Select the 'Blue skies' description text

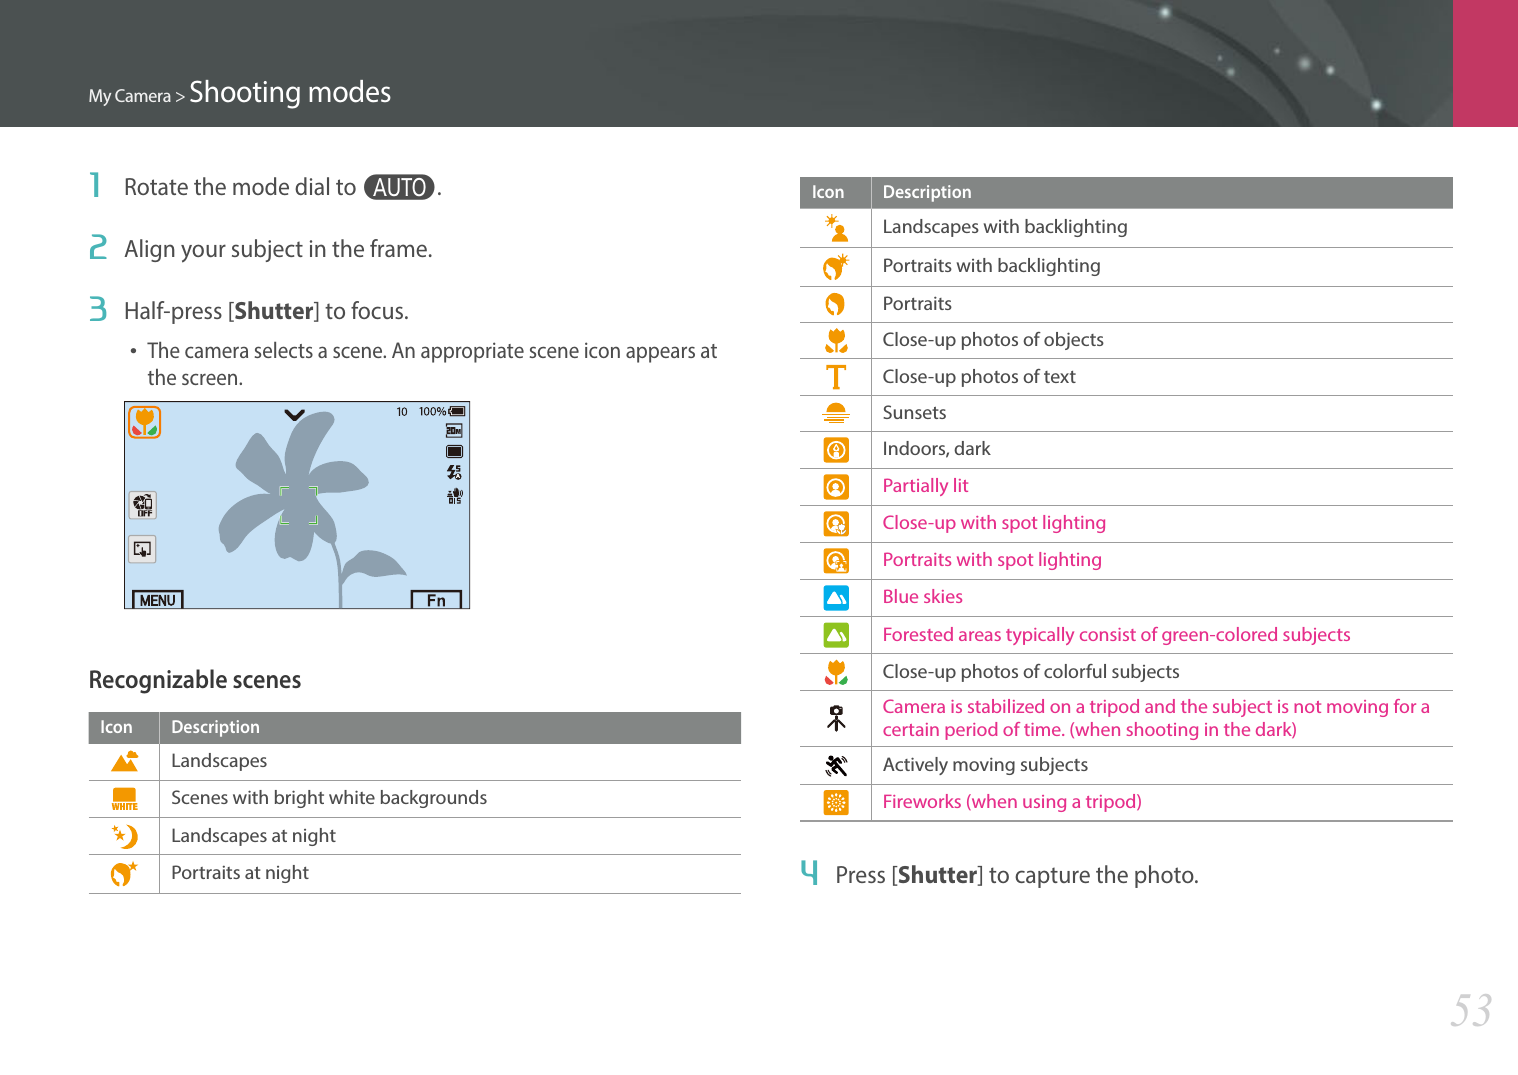pyautogui.click(x=922, y=598)
